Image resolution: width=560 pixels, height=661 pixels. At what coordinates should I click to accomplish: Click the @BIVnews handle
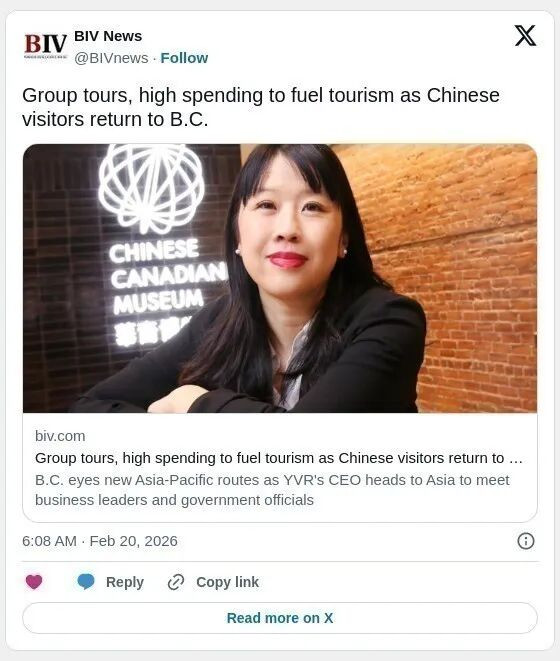pyautogui.click(x=111, y=58)
